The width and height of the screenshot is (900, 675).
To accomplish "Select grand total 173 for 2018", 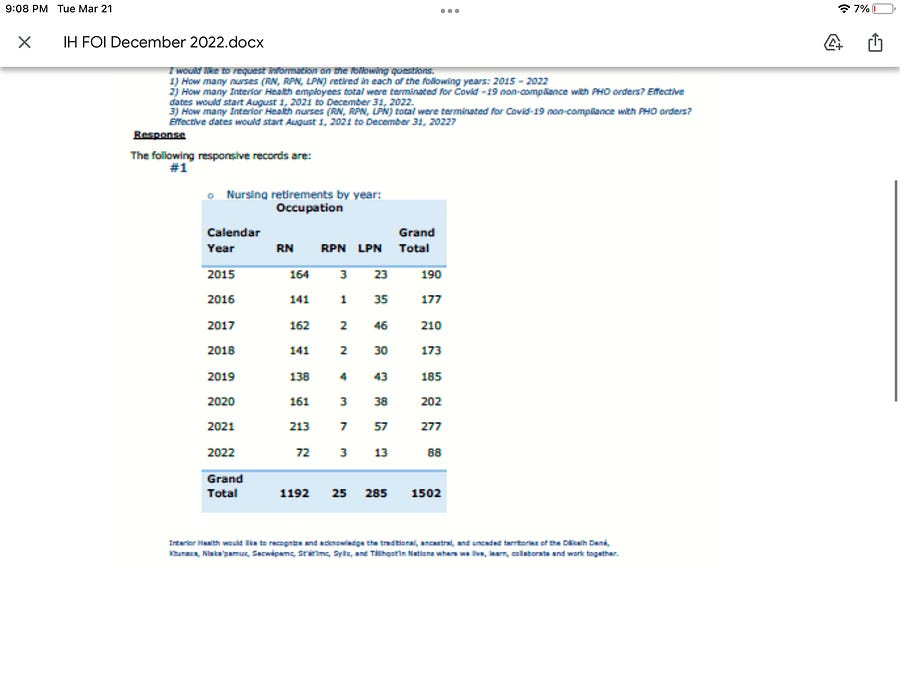I will [x=431, y=350].
